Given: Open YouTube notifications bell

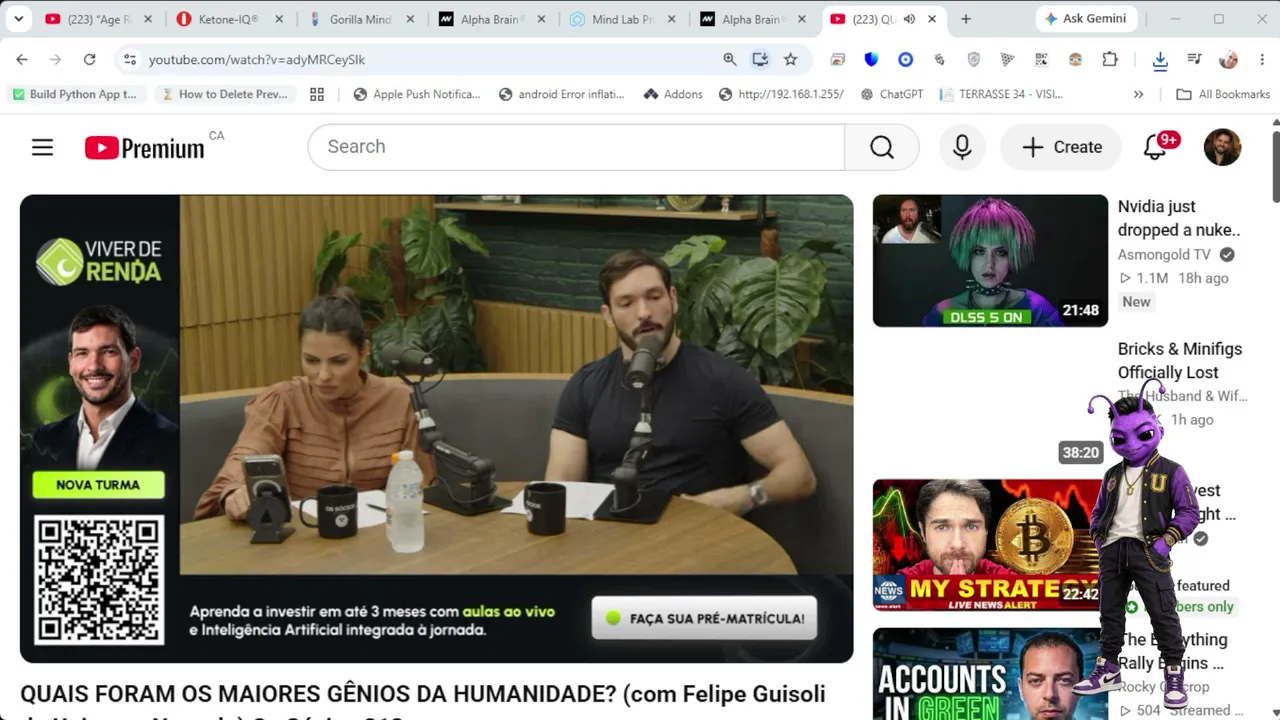Looking at the screenshot, I should pyautogui.click(x=1155, y=148).
